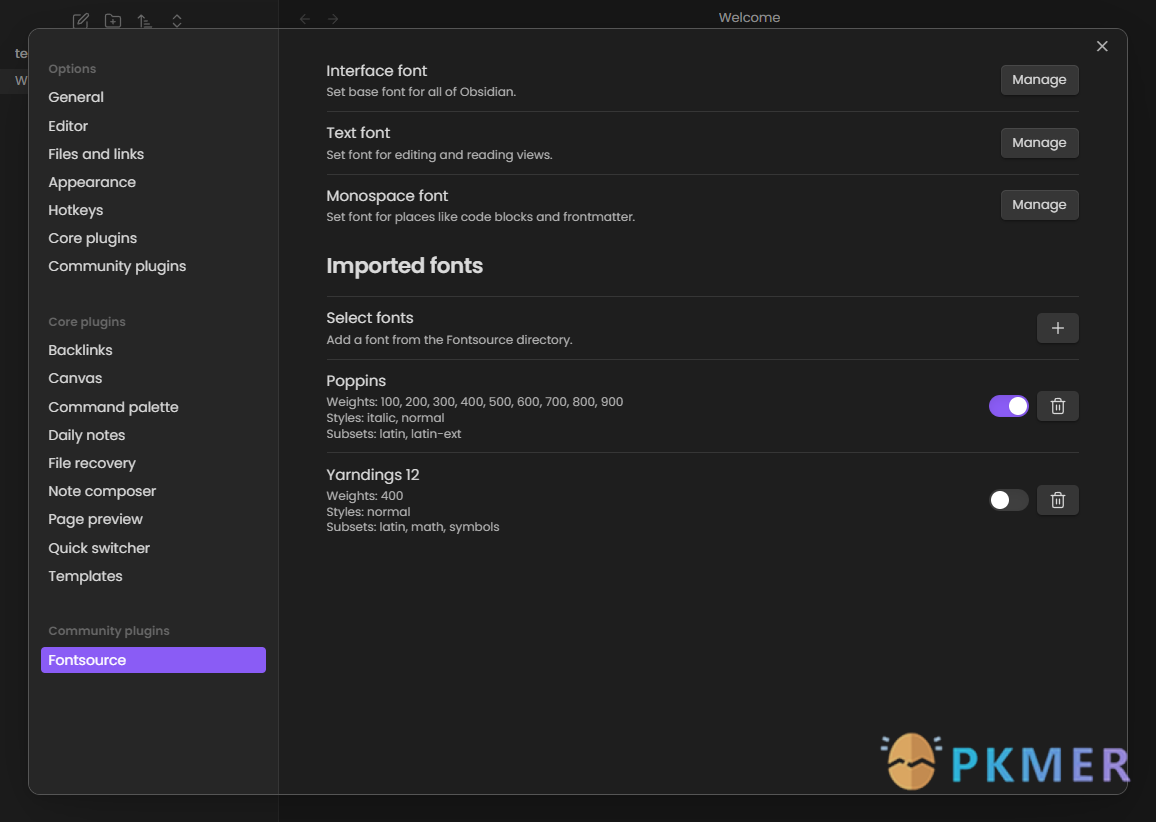1156x822 pixels.
Task: Click 'Weights: 400' under Yarndings 12
Action: 365,496
